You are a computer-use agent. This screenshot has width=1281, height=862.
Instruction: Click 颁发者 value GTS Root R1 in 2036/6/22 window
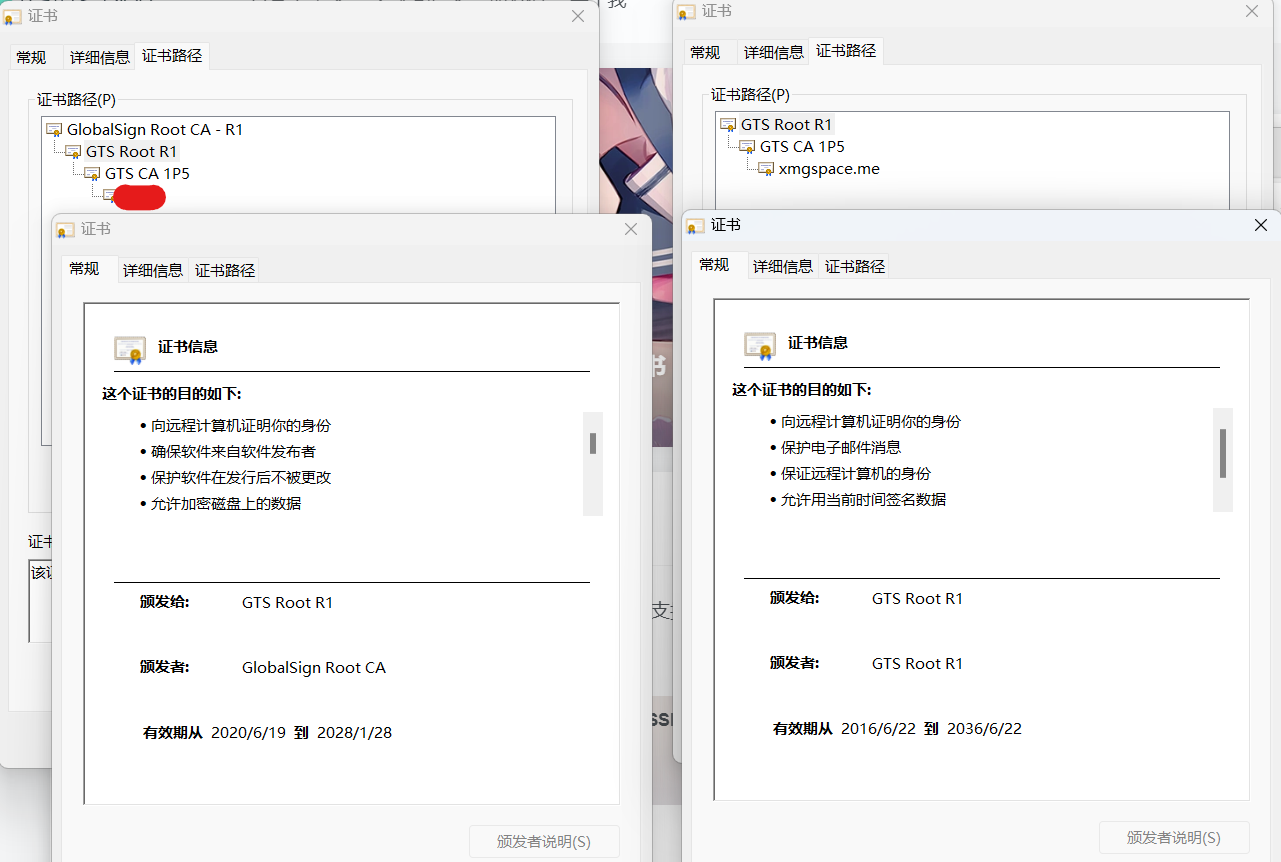click(917, 664)
